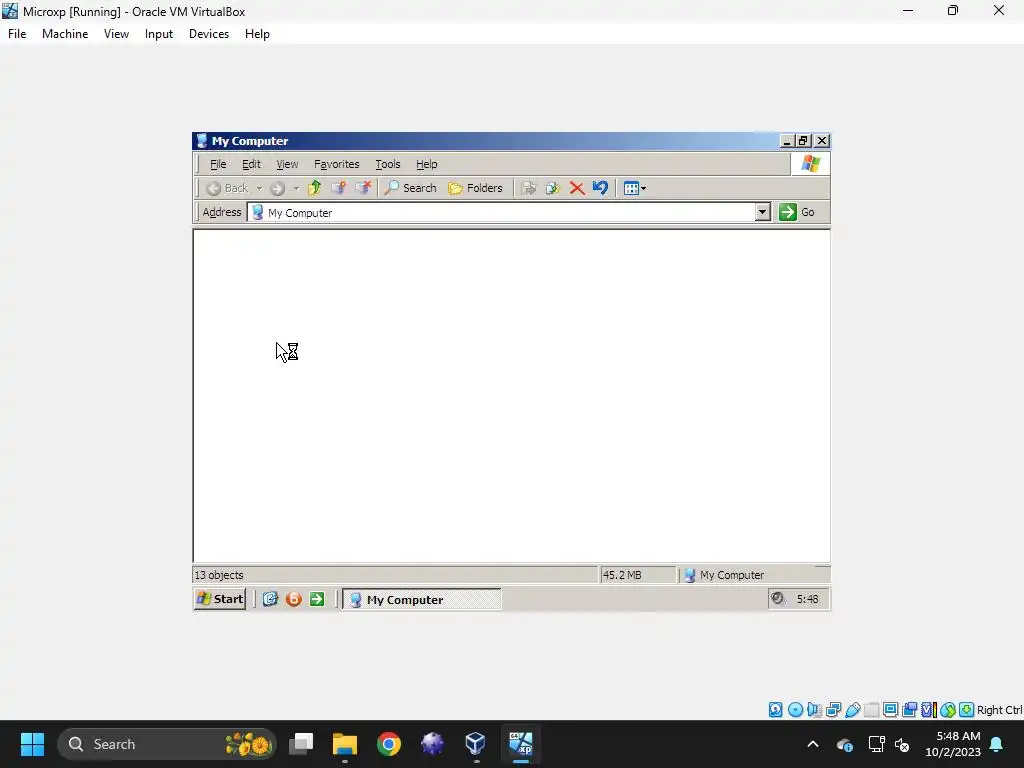Viewport: 1024px width, 768px height.
Task: Click the Disconnect Network Drive toolbar icon
Action: pyautogui.click(x=362, y=188)
